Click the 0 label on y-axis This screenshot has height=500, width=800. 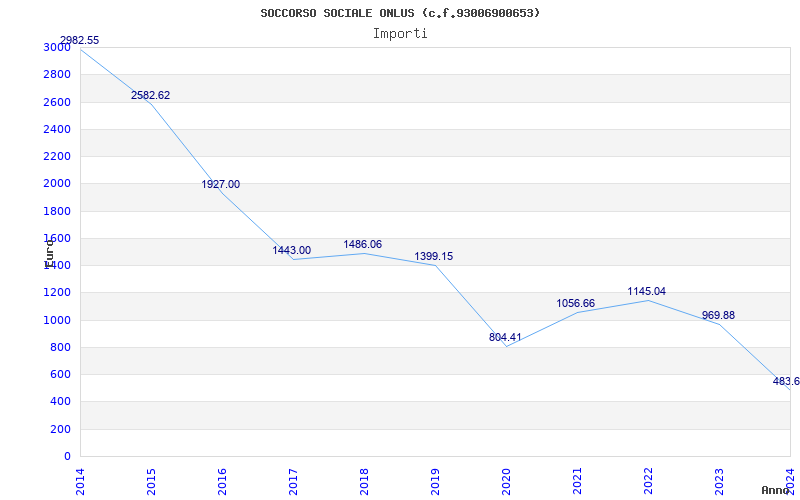[x=67, y=457]
